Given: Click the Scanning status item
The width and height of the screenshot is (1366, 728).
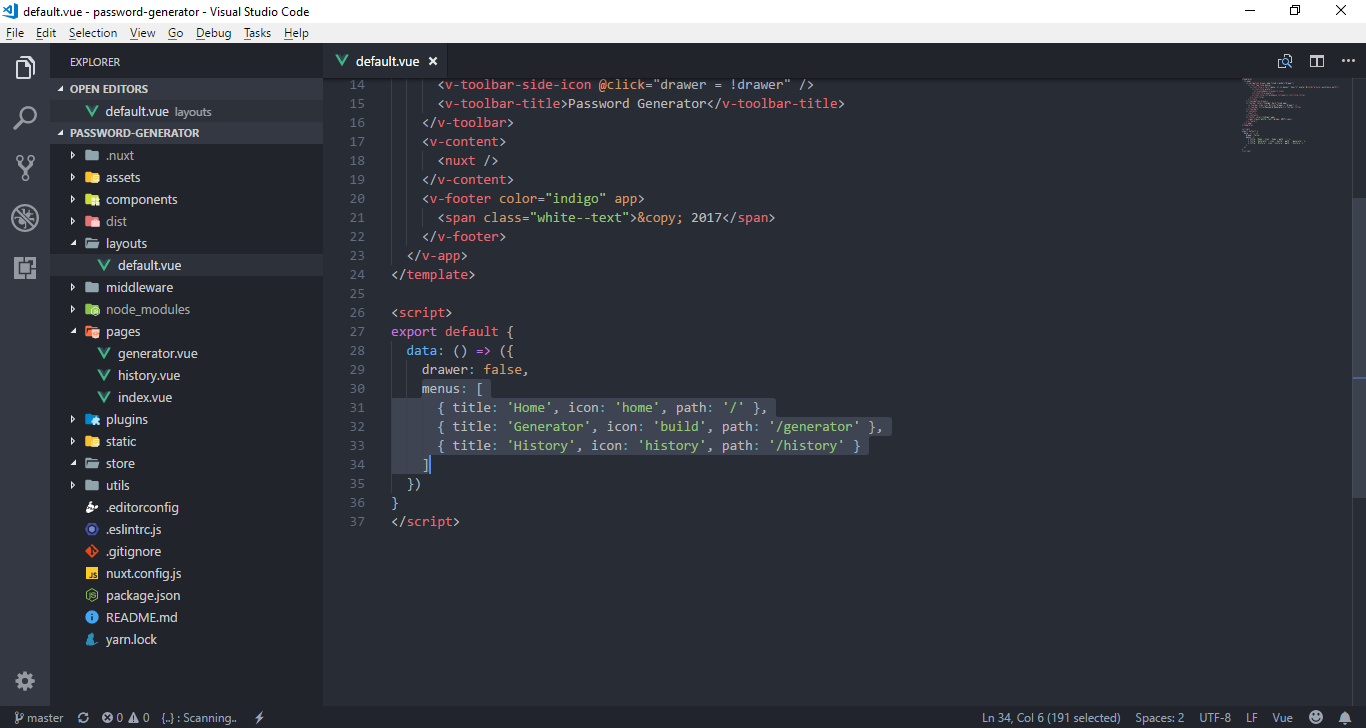Looking at the screenshot, I should tap(199, 717).
